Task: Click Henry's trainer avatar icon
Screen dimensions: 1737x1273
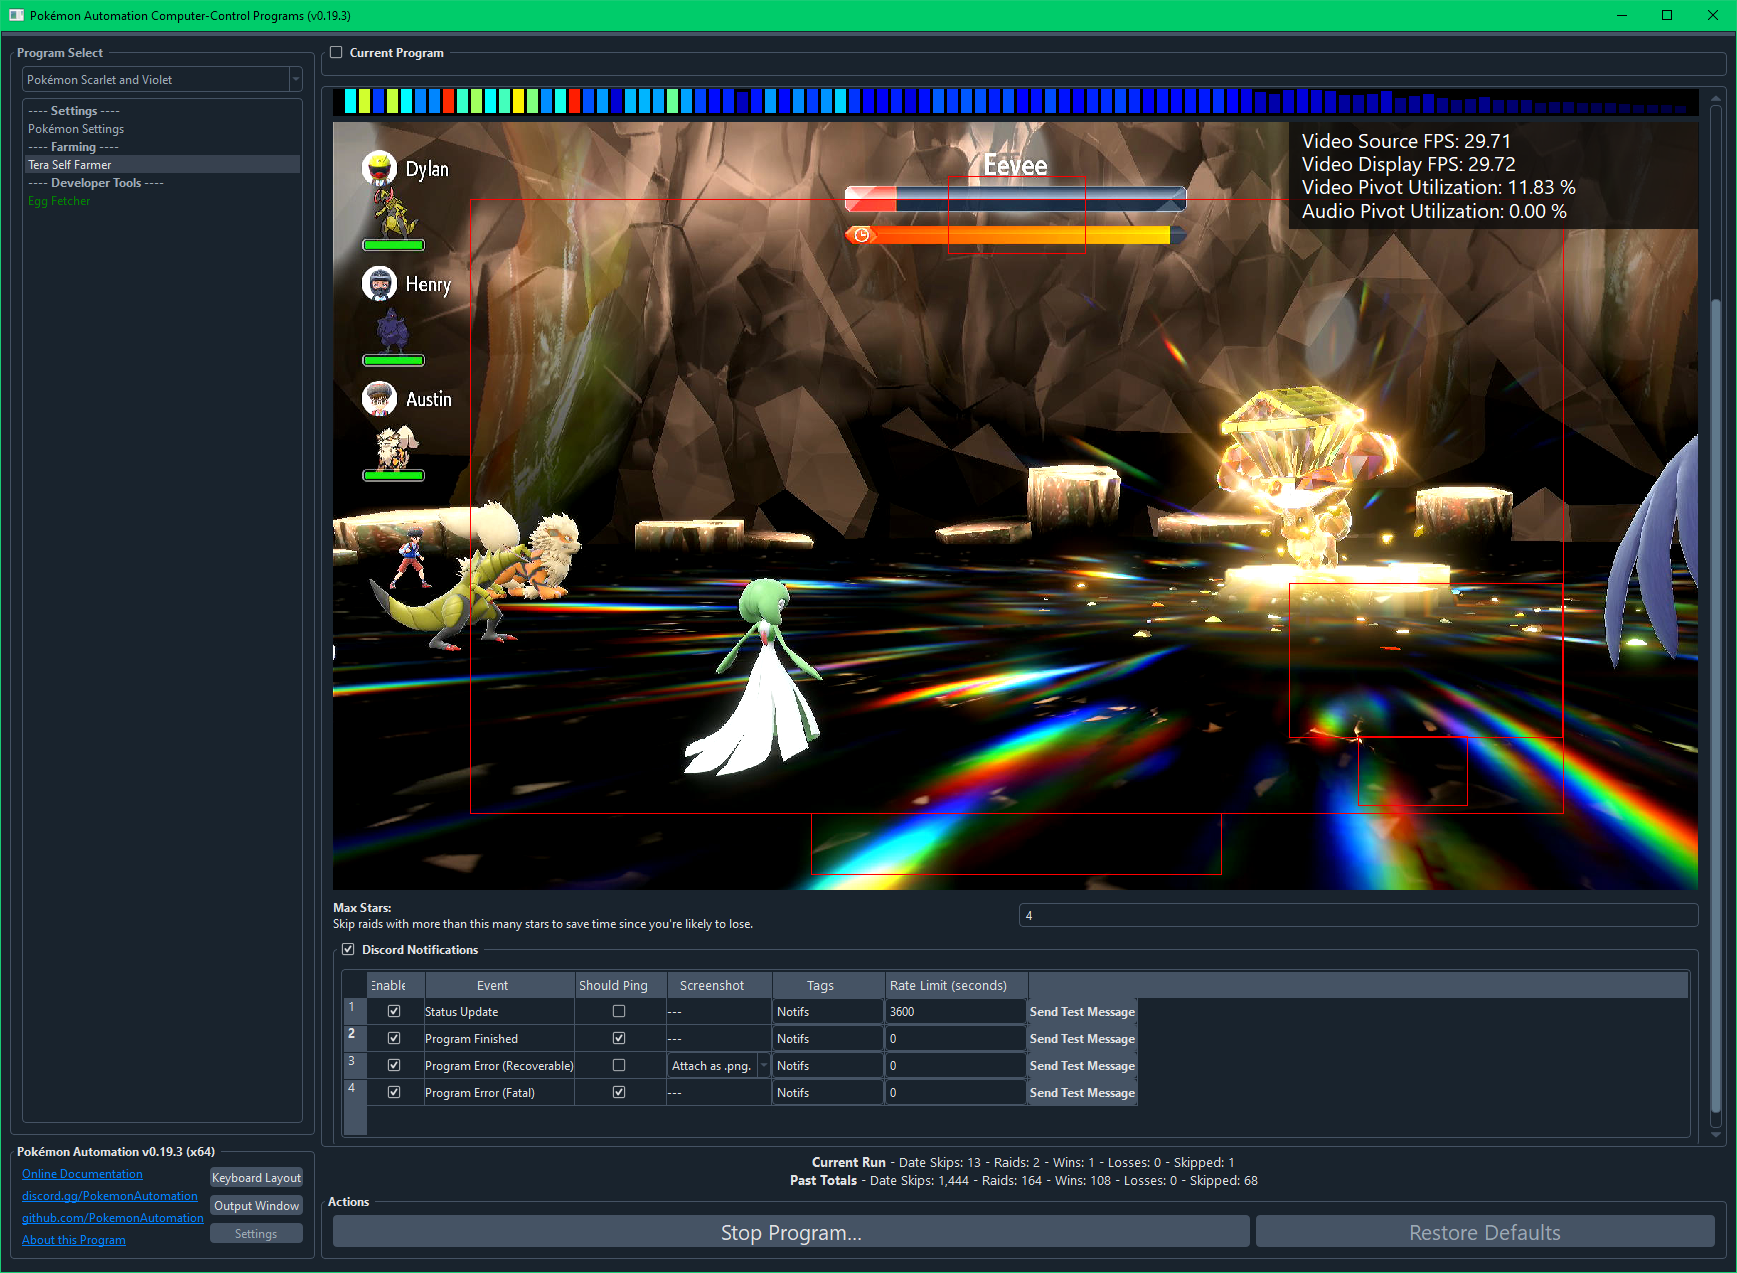Action: coord(379,284)
